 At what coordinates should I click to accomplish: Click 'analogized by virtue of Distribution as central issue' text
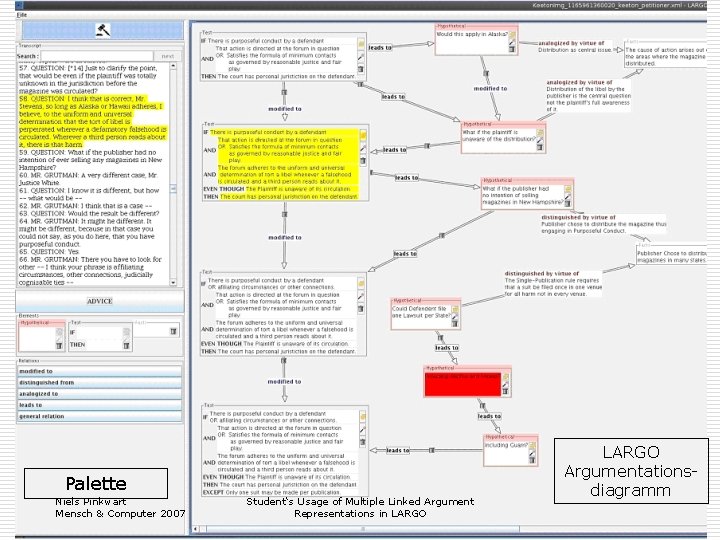point(575,46)
